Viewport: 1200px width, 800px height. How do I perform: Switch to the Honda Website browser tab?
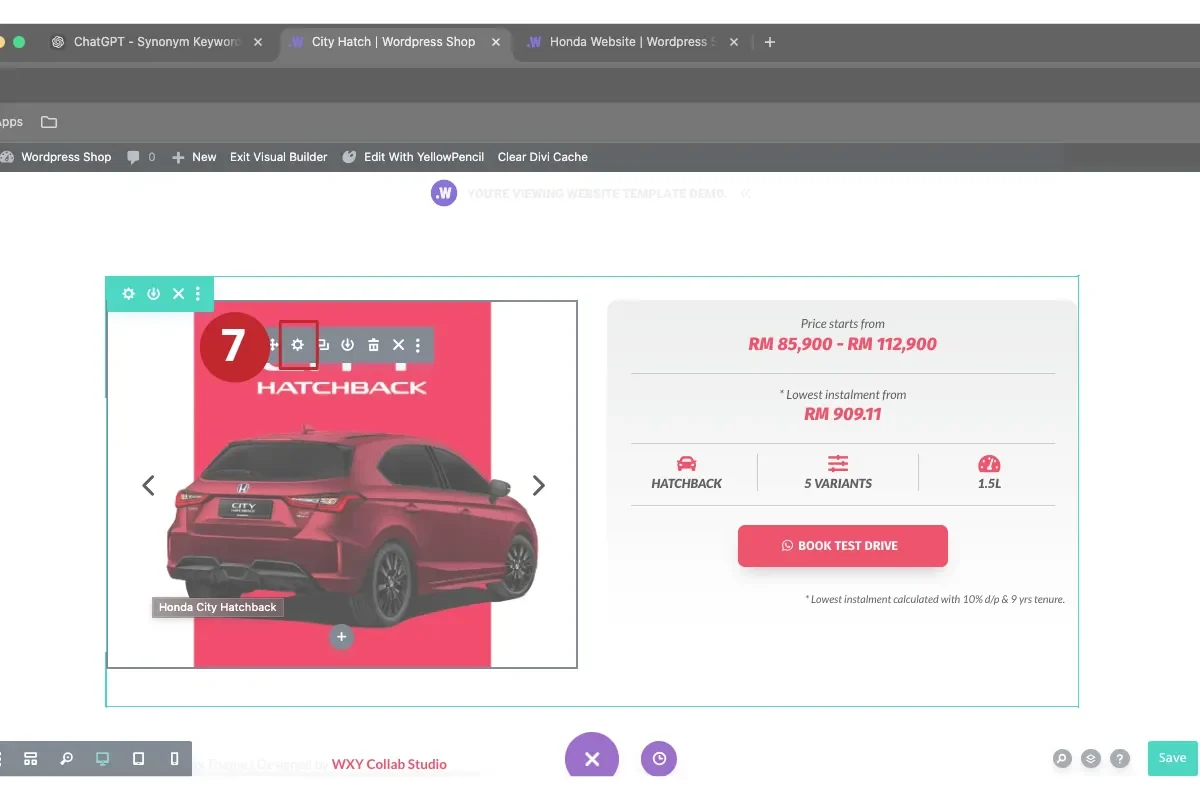pyautogui.click(x=622, y=42)
